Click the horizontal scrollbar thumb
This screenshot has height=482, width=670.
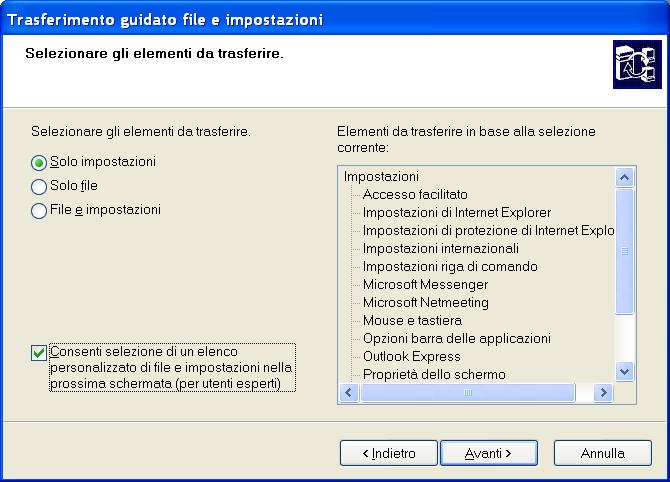(467, 393)
